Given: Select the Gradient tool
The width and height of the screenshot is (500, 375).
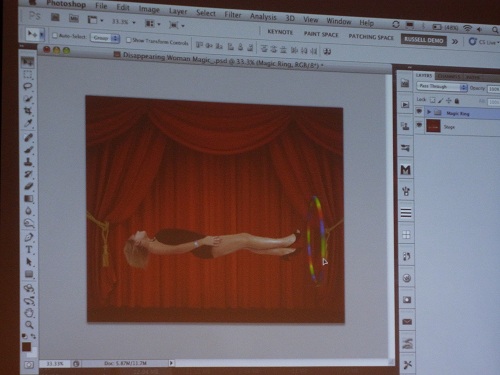Looking at the screenshot, I should pos(28,199).
